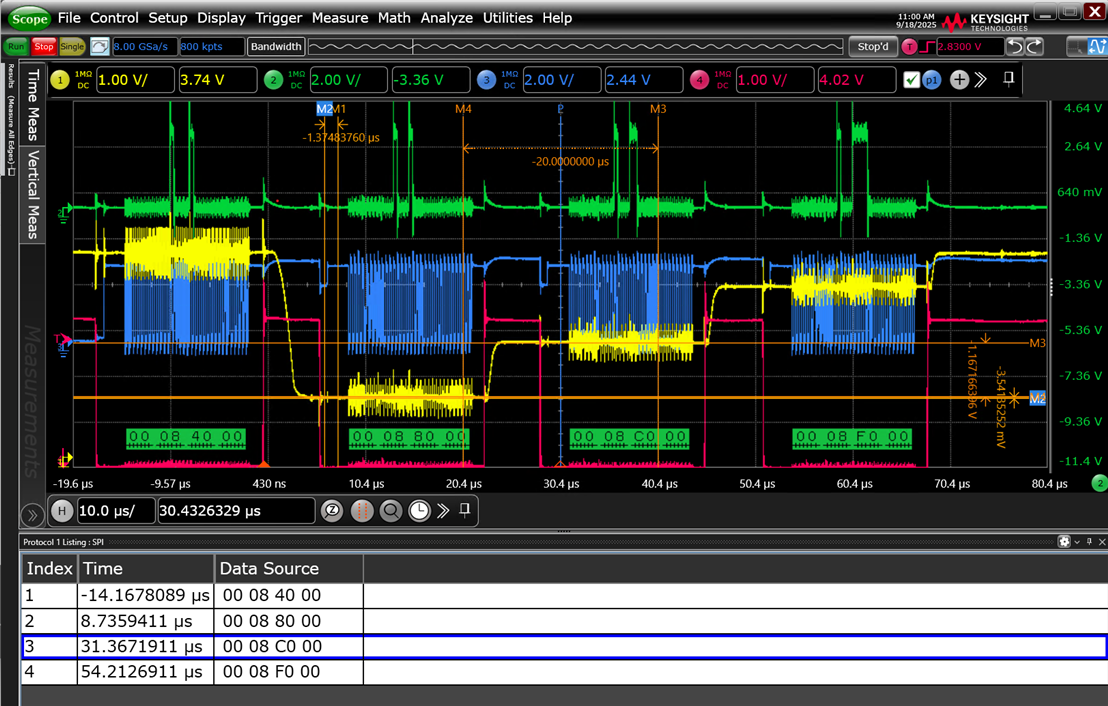Open the Setup menu

point(167,18)
